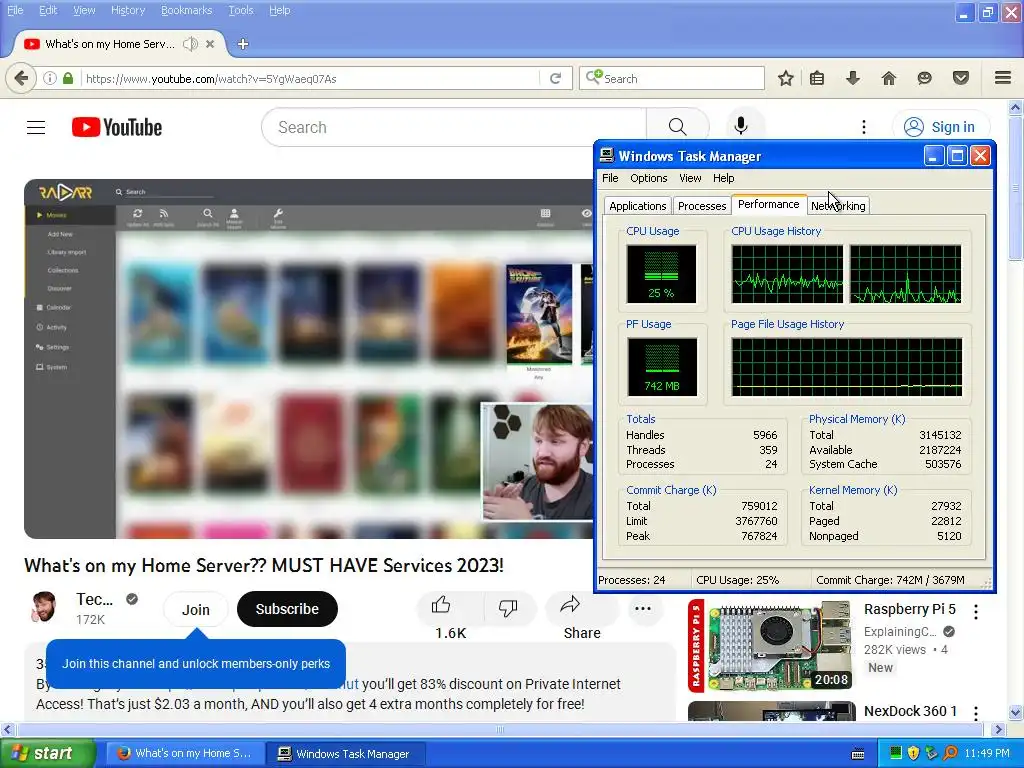
Task: Click YouTube search magnifier button
Action: coord(677,127)
